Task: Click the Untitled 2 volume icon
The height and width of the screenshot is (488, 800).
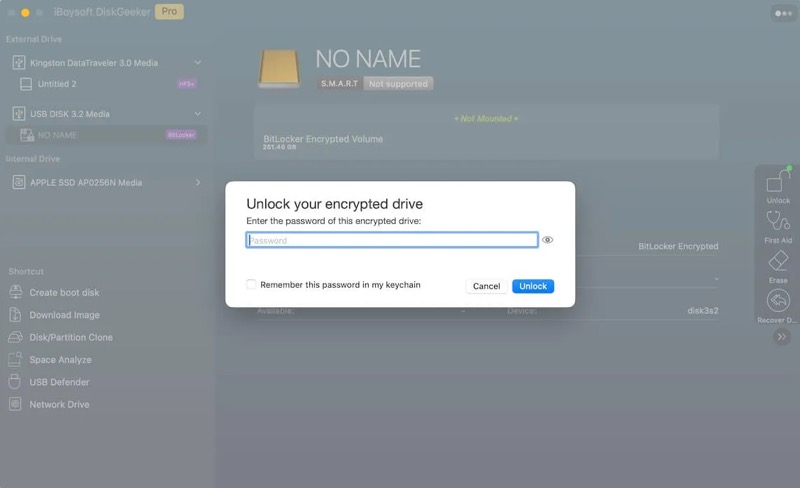Action: tap(26, 84)
